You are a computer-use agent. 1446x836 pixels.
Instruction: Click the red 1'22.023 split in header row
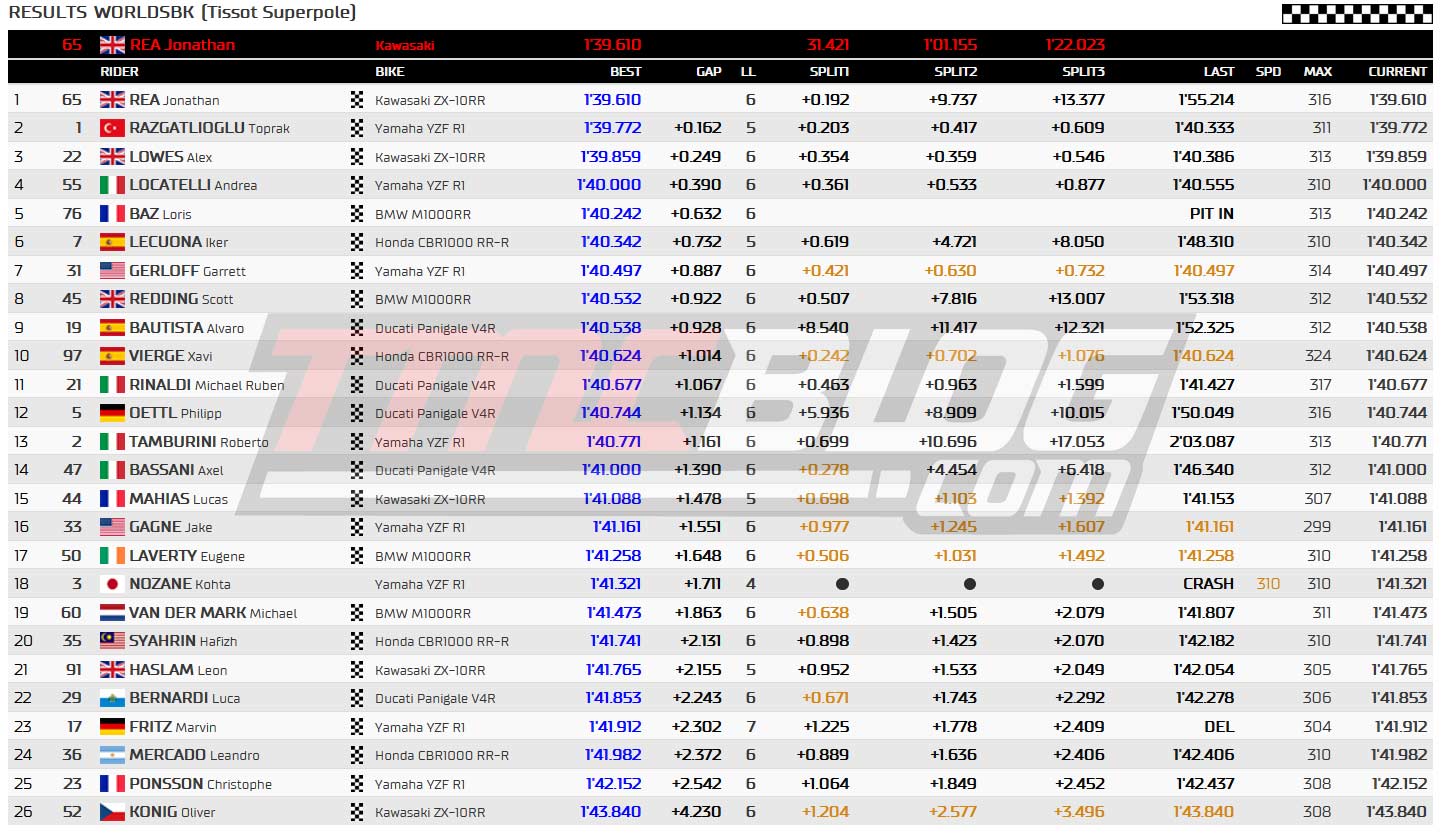pos(1075,45)
